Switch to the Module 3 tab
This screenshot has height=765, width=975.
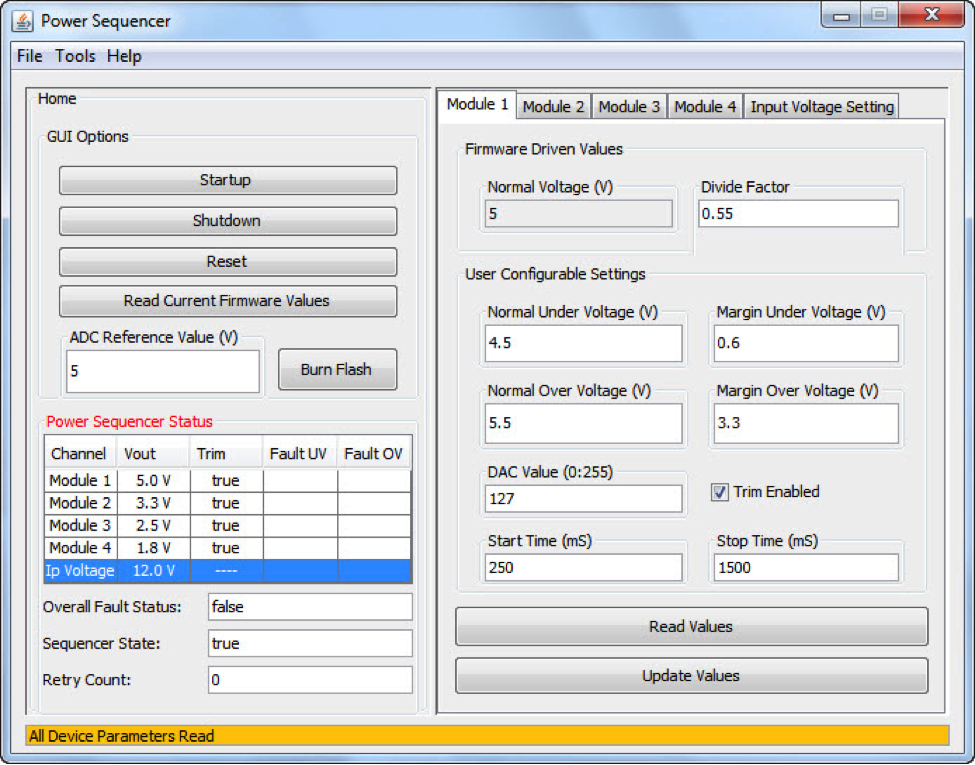tap(629, 106)
